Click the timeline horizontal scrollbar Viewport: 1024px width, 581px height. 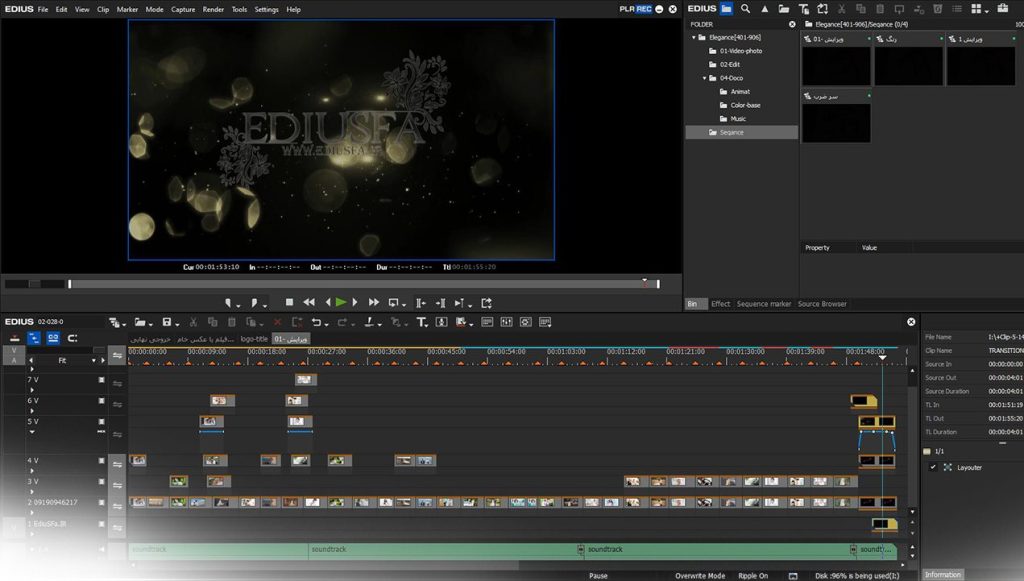pos(327,564)
